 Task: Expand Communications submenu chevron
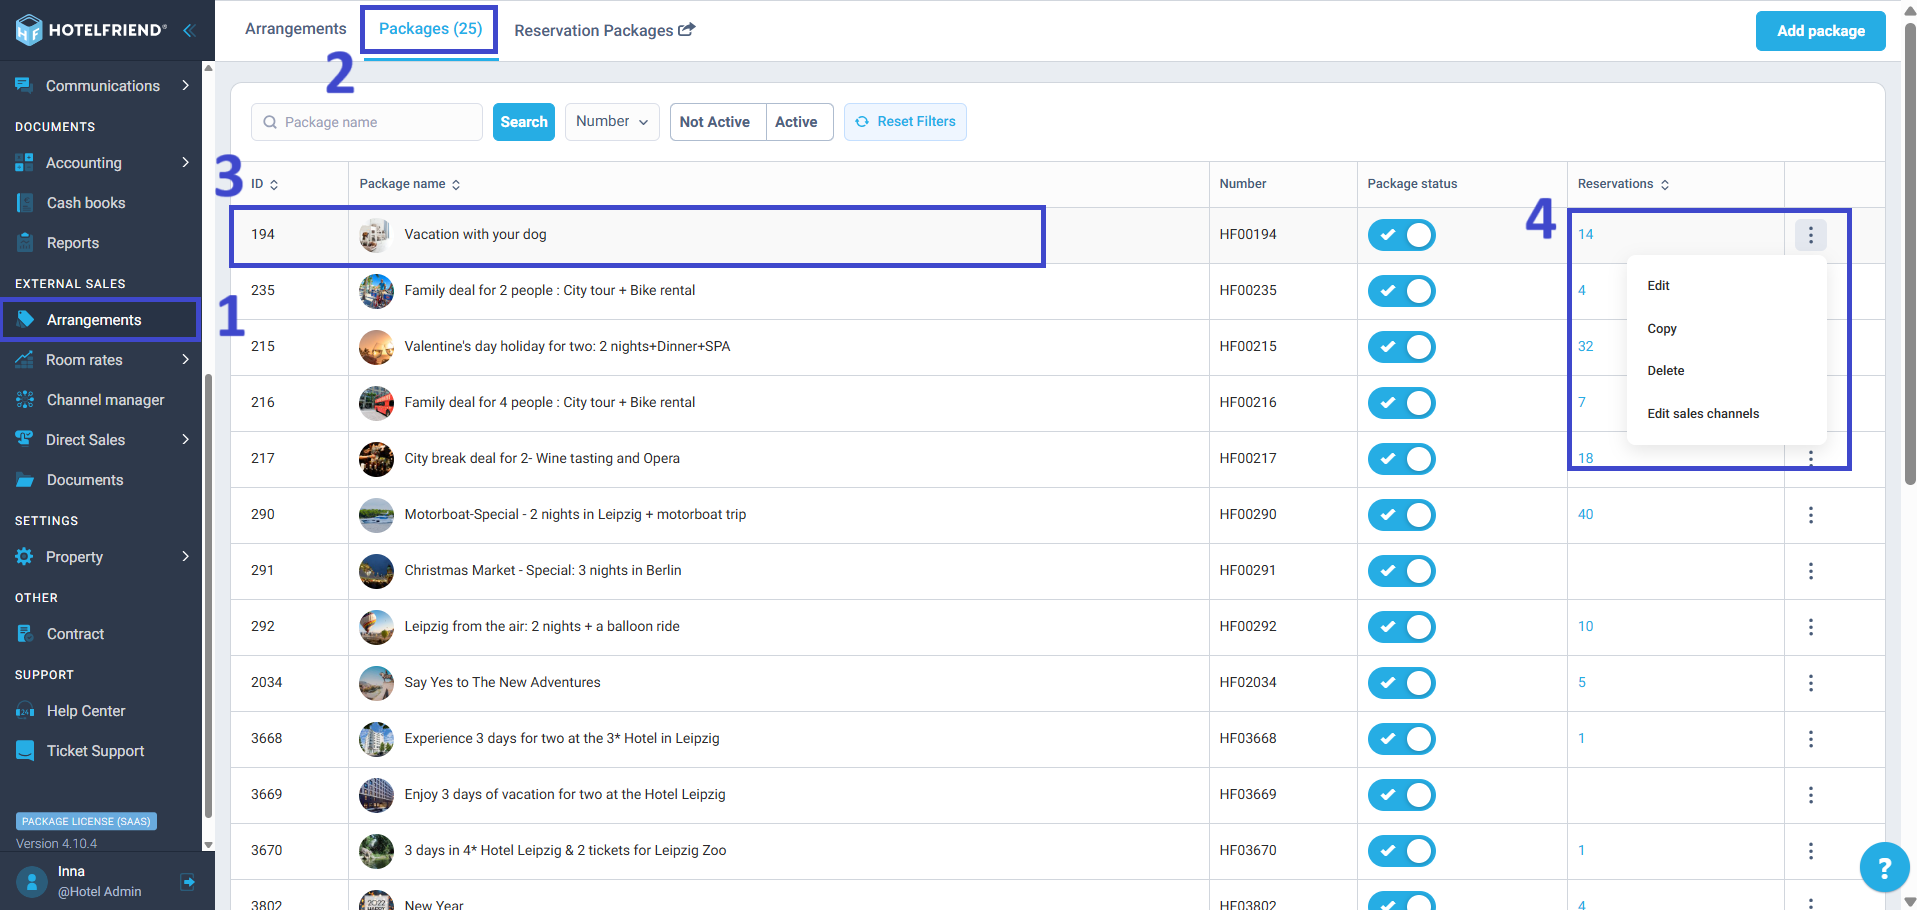[185, 86]
